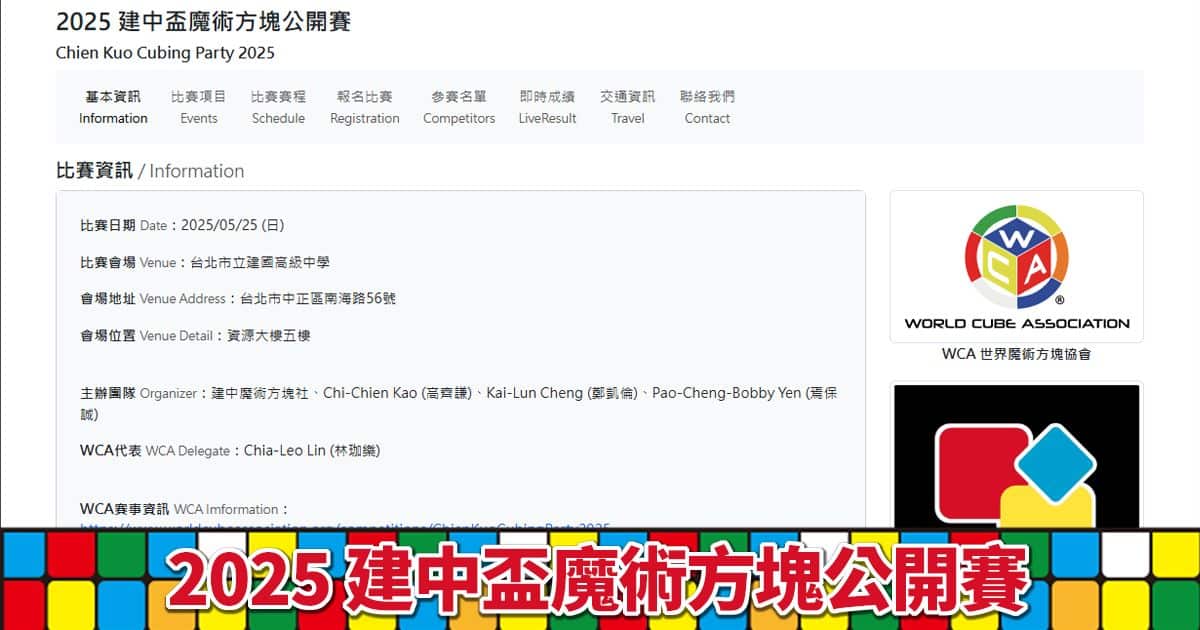Open the 即時成績 LiveResult tab
The image size is (1200, 630).
(x=547, y=107)
